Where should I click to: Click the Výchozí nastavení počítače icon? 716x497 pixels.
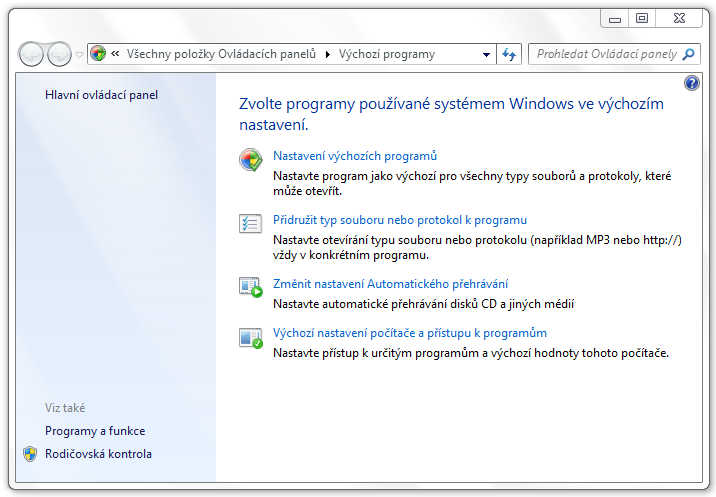click(x=251, y=338)
